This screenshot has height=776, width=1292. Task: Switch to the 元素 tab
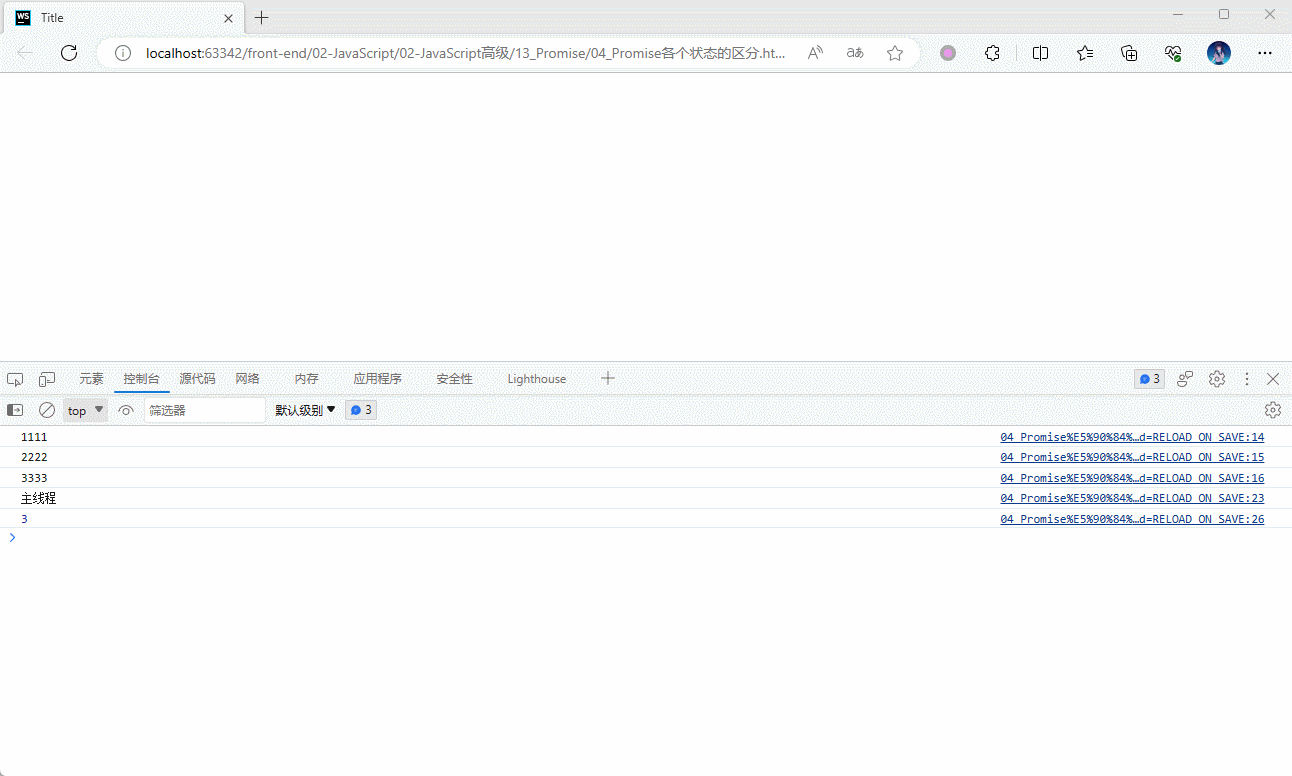[91, 379]
